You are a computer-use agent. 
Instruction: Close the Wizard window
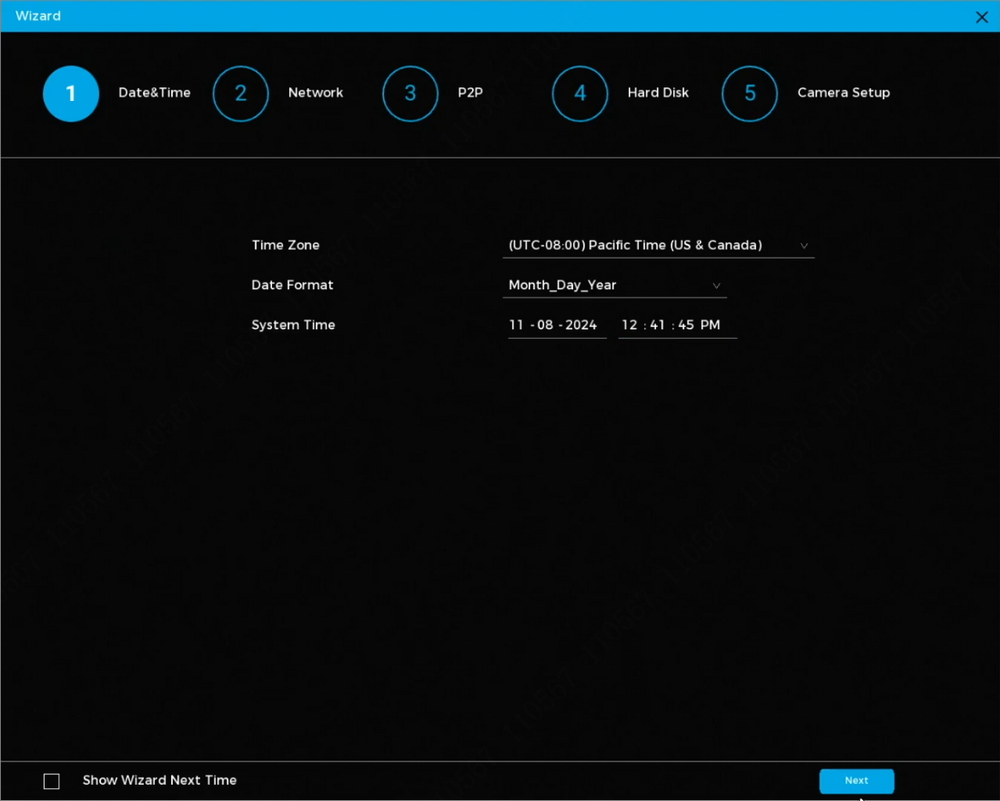(x=982, y=17)
